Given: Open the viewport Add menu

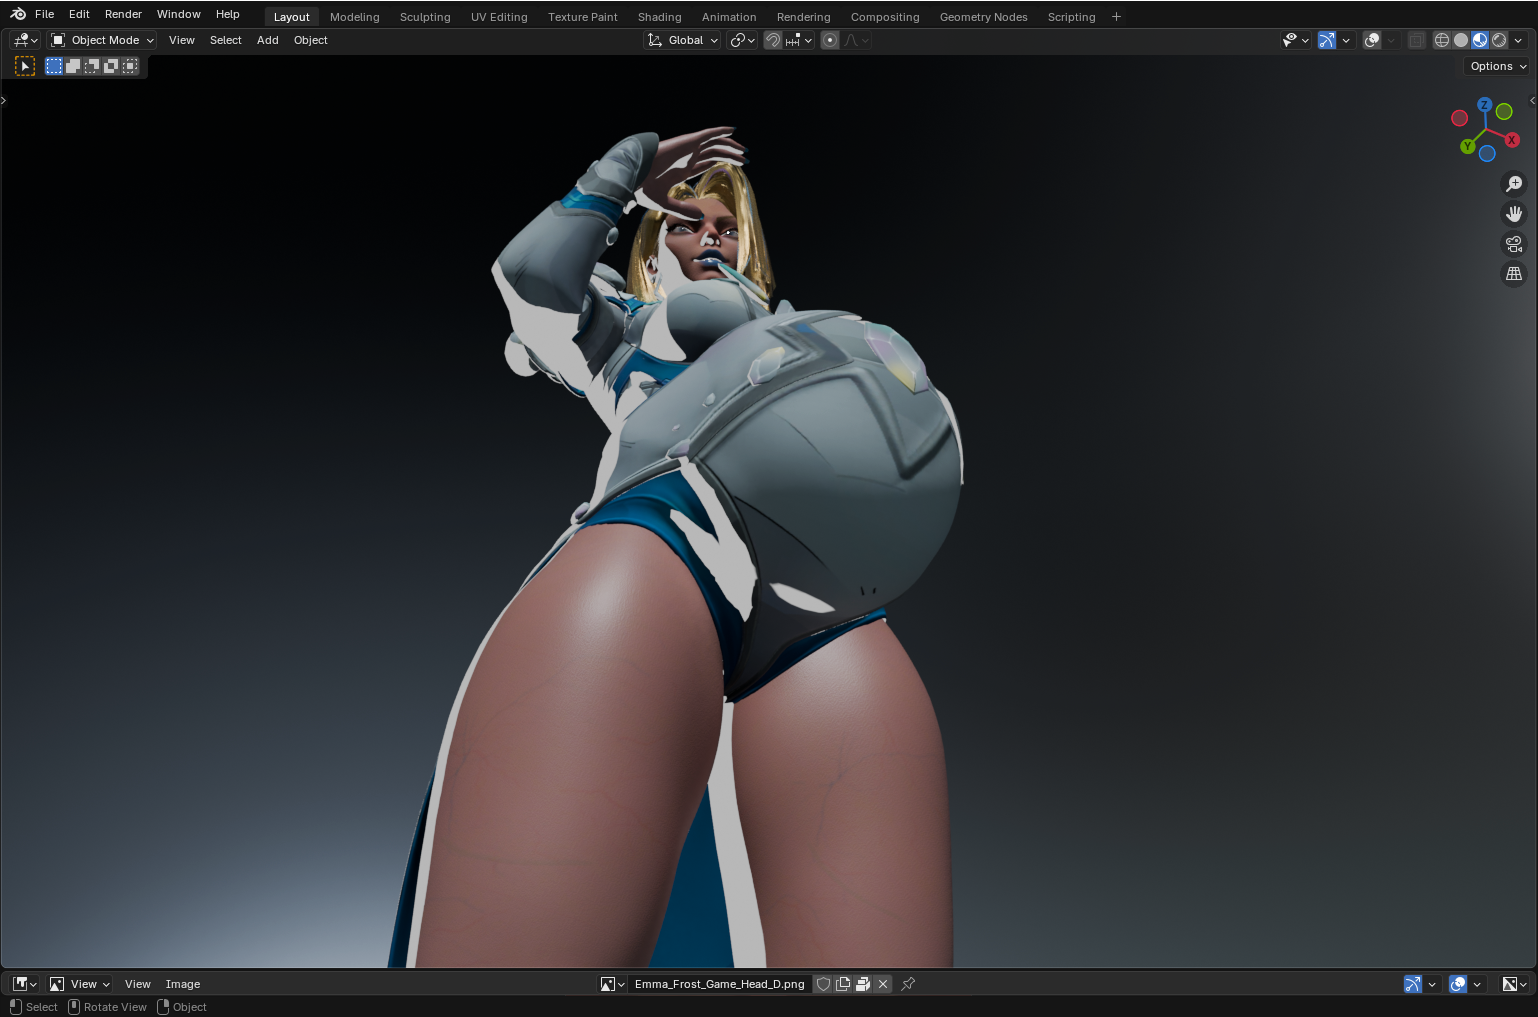Looking at the screenshot, I should pyautogui.click(x=268, y=40).
